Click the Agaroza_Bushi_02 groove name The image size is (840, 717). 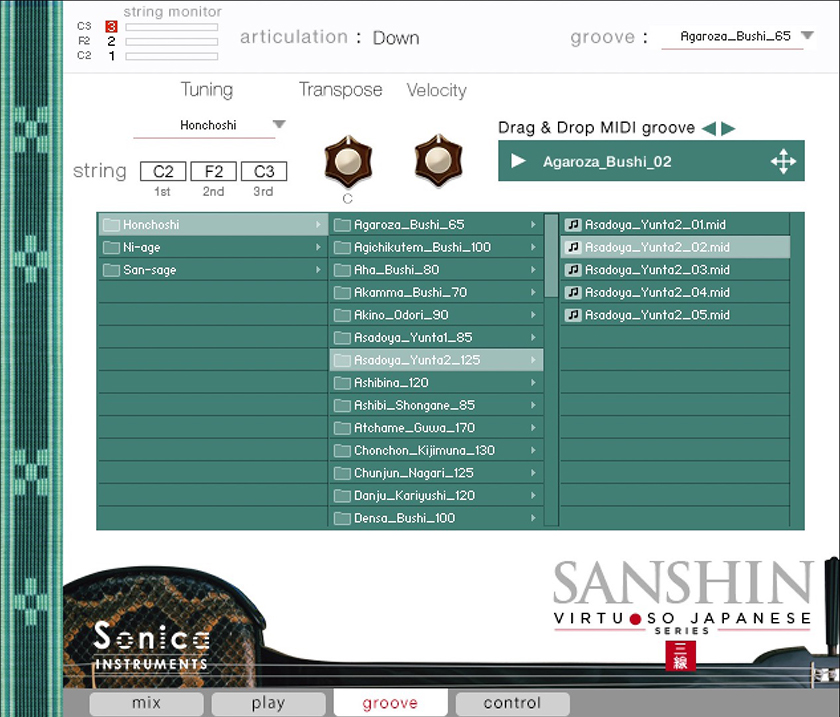pyautogui.click(x=607, y=162)
